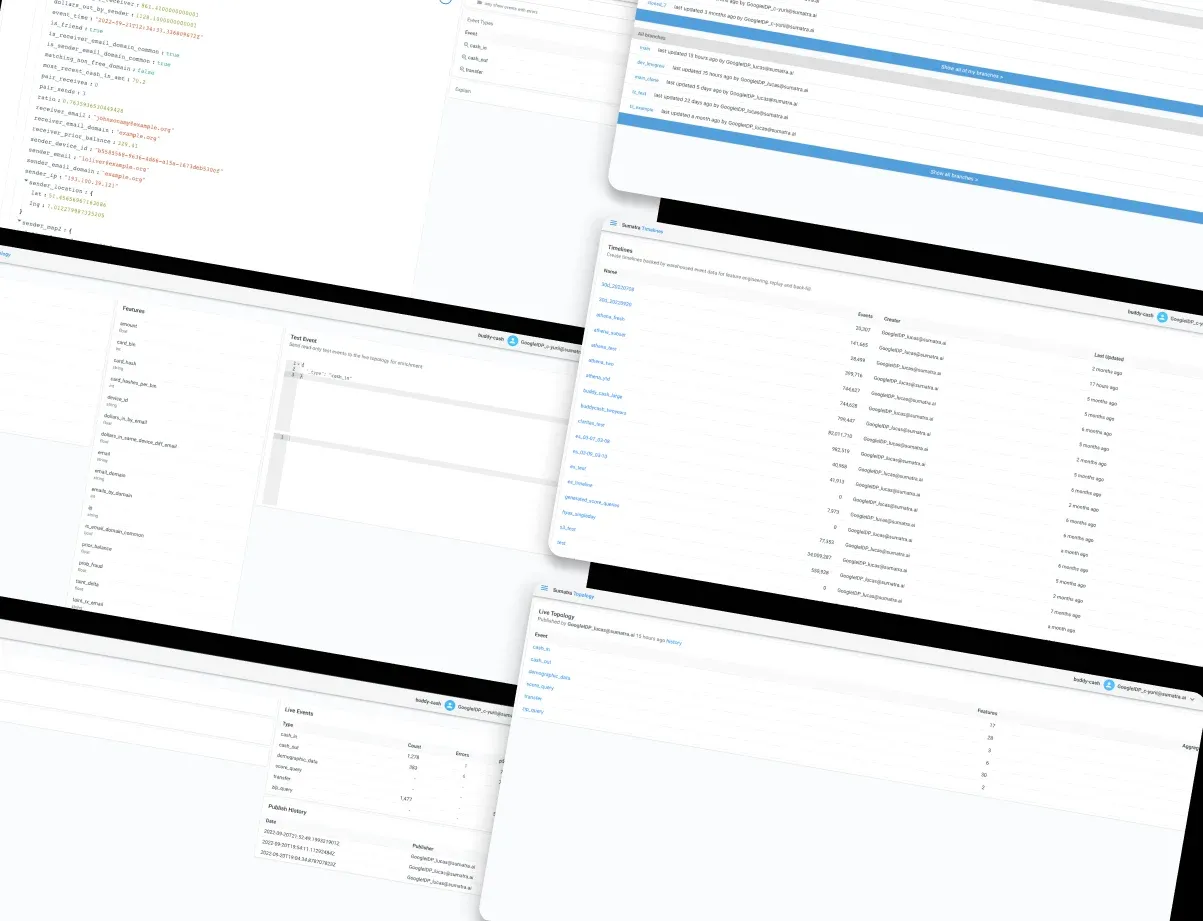The width and height of the screenshot is (1203, 921).
Task: Toggle the only show events with errors option
Action: pyautogui.click(x=478, y=5)
